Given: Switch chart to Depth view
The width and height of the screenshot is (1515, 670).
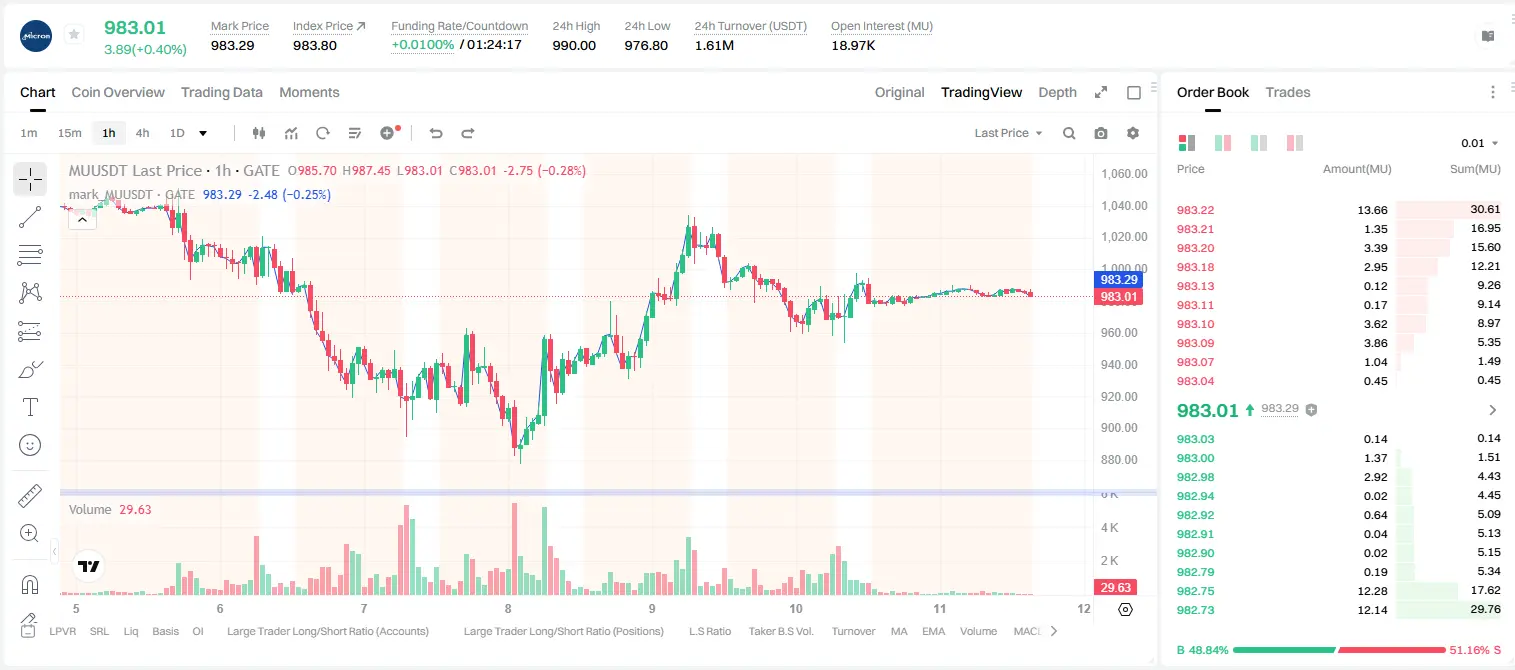Looking at the screenshot, I should pyautogui.click(x=1057, y=92).
